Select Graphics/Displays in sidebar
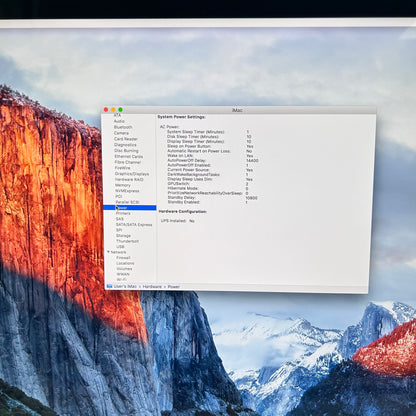 point(132,174)
